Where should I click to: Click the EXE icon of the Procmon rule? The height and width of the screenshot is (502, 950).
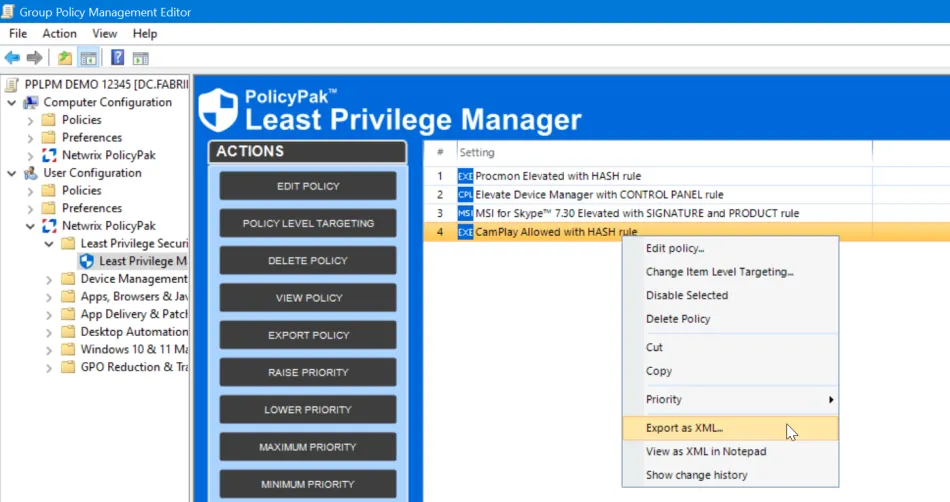(465, 176)
